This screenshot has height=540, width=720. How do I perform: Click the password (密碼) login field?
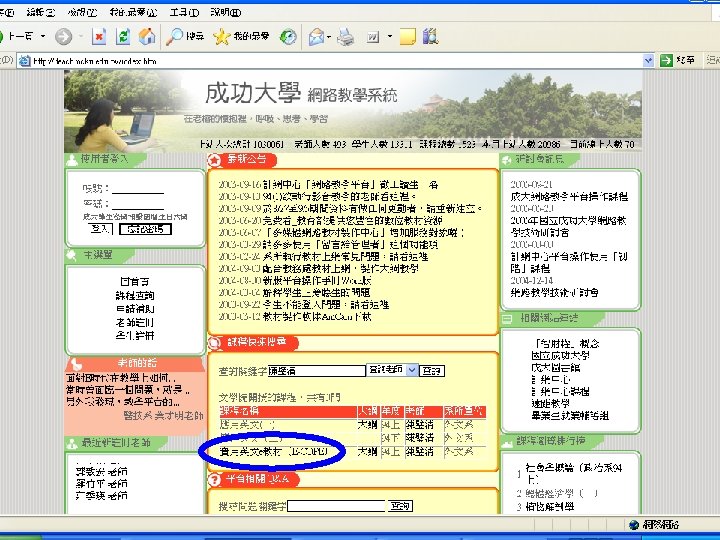click(138, 204)
